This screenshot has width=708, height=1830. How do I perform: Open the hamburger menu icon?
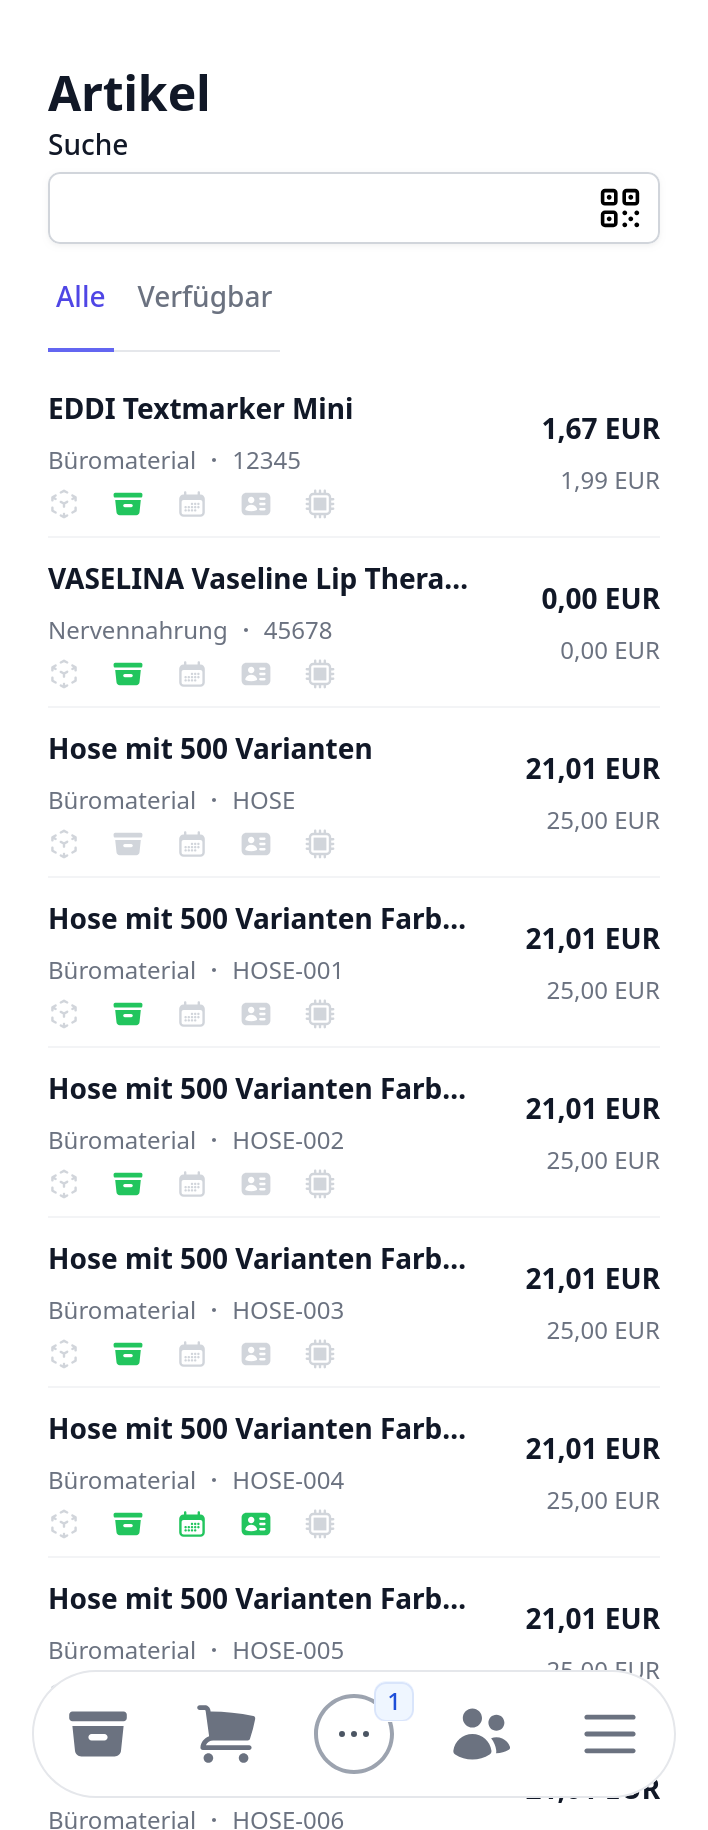[610, 1734]
